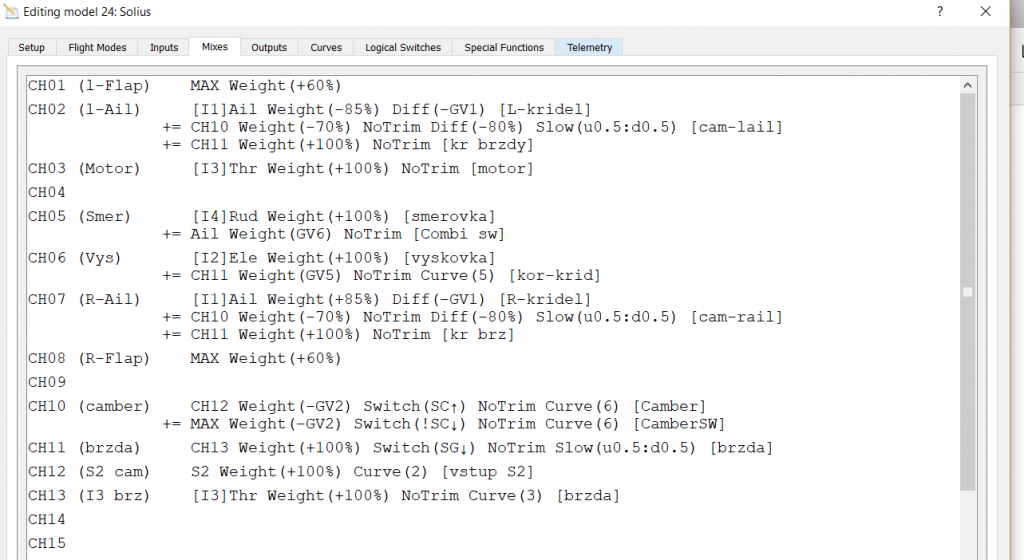Select the CH03 Motor throttle mix
1024x560 pixels.
pyautogui.click(x=362, y=169)
